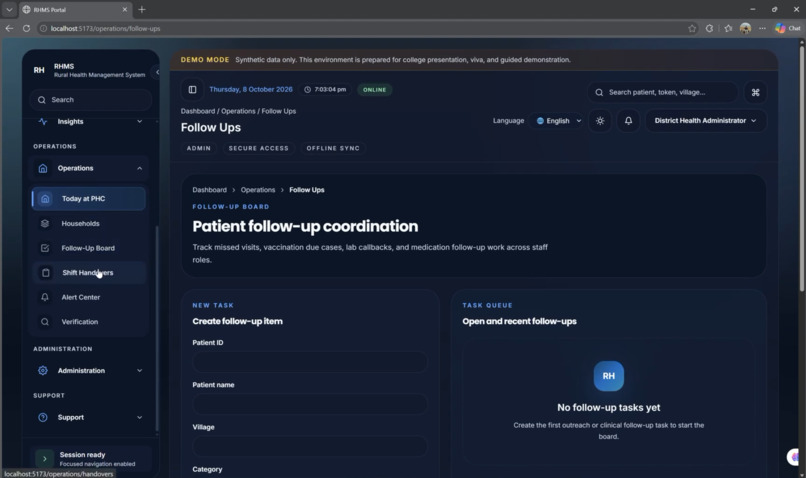Click the Administration gear icon
806x478 pixels.
click(x=43, y=371)
